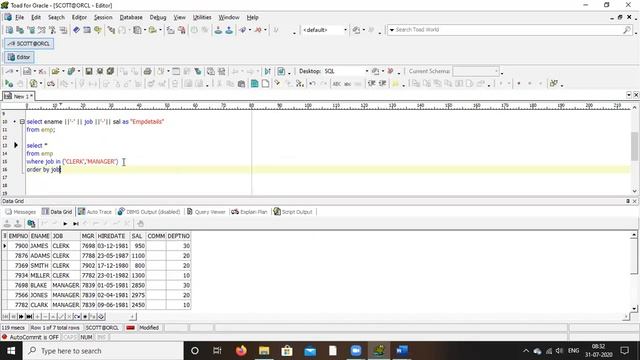The width and height of the screenshot is (640, 360).
Task: Click the File Explorer icon in the taskbar
Action: [264, 351]
